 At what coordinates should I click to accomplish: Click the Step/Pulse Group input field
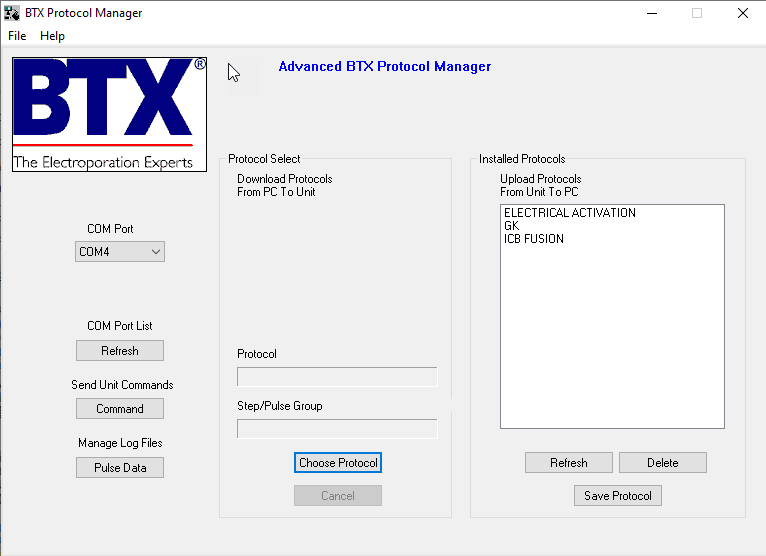[337, 428]
